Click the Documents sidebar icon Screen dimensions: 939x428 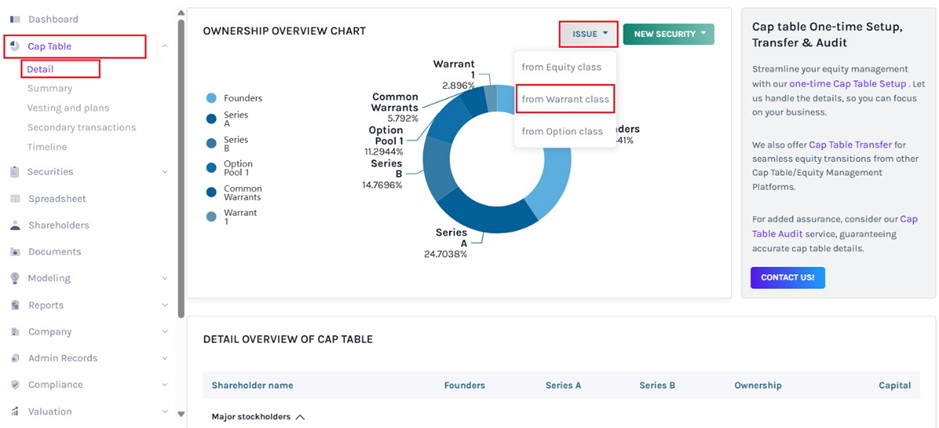click(15, 252)
